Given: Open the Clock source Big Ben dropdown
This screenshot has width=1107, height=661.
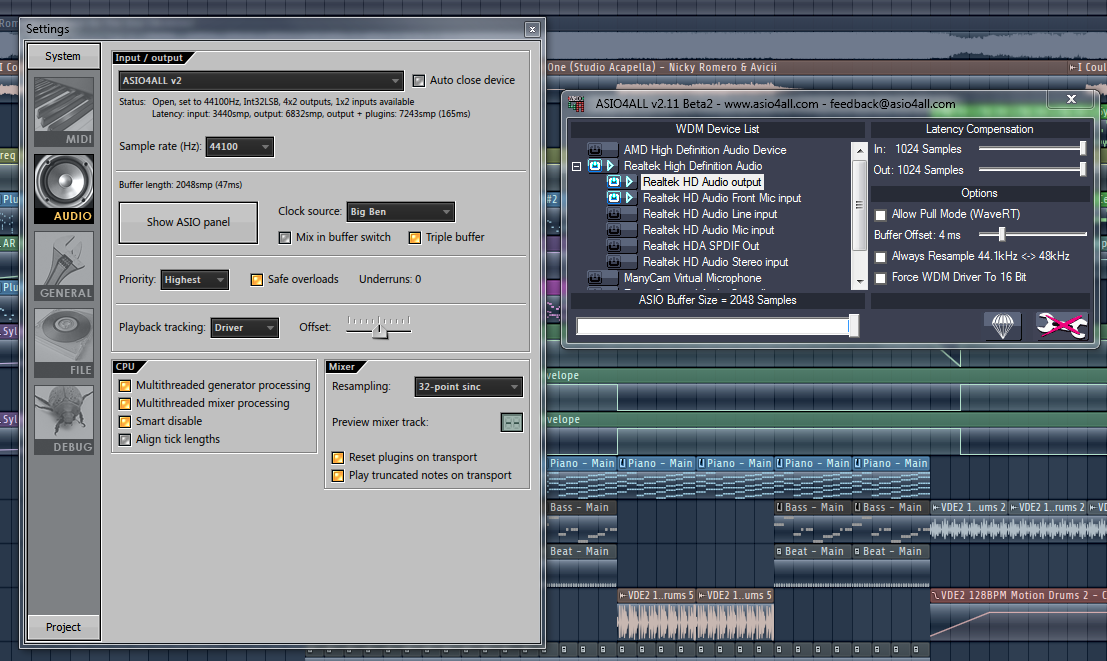Looking at the screenshot, I should coord(400,212).
